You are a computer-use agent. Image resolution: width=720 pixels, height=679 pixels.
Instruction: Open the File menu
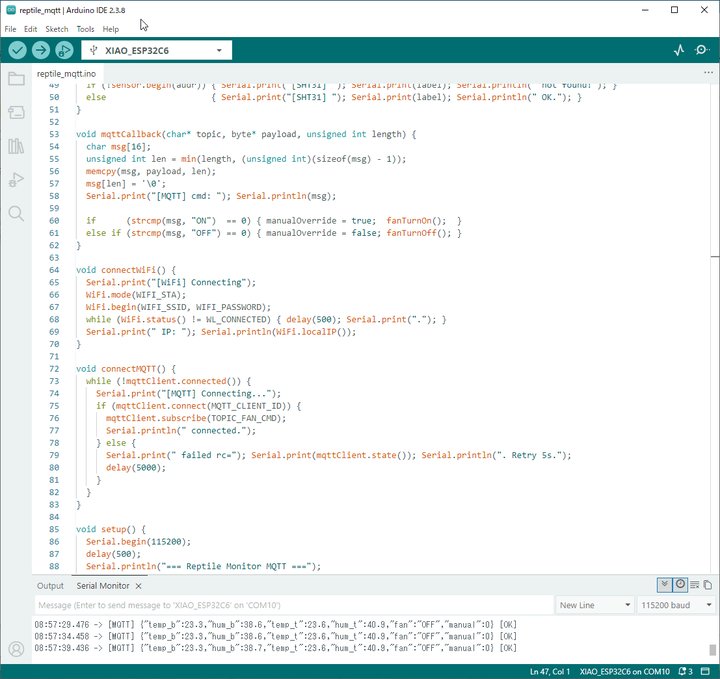[10, 29]
